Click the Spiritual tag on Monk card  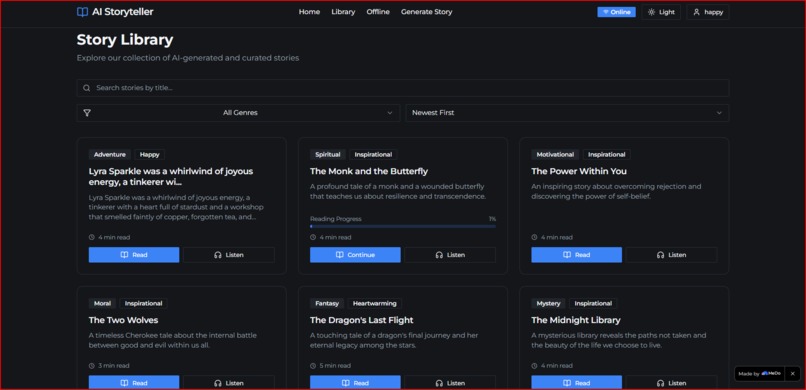click(x=328, y=155)
